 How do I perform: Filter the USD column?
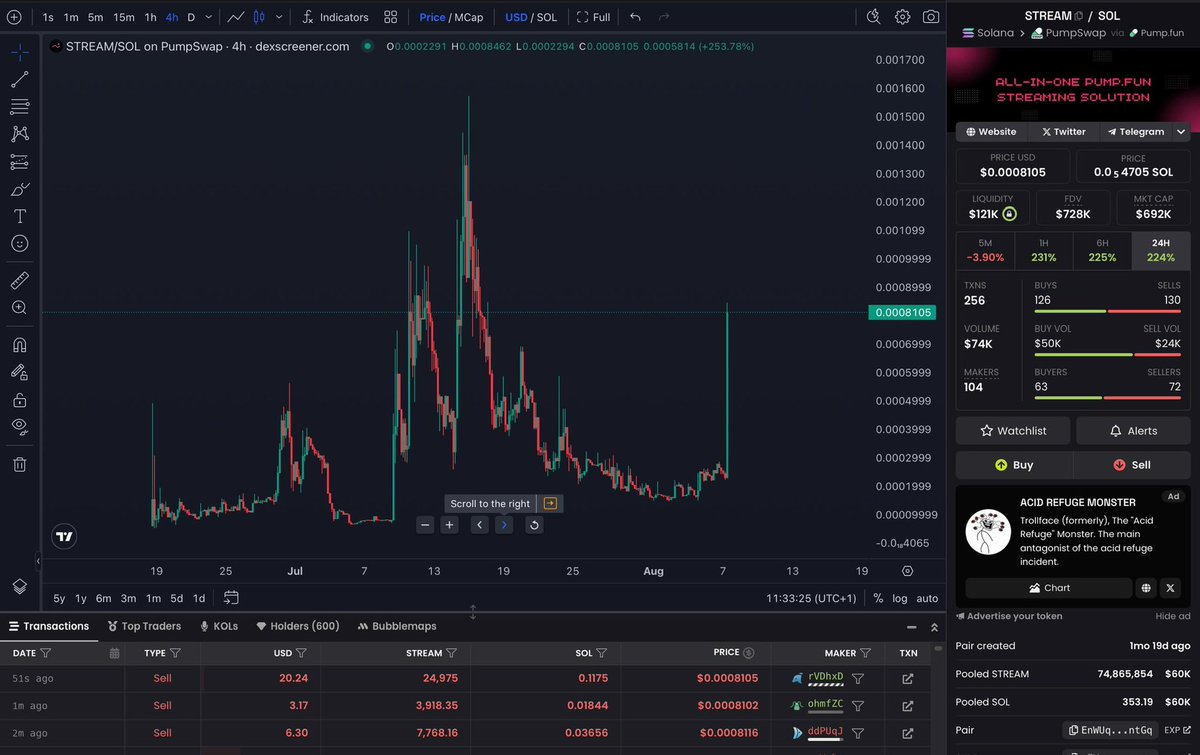(301, 653)
